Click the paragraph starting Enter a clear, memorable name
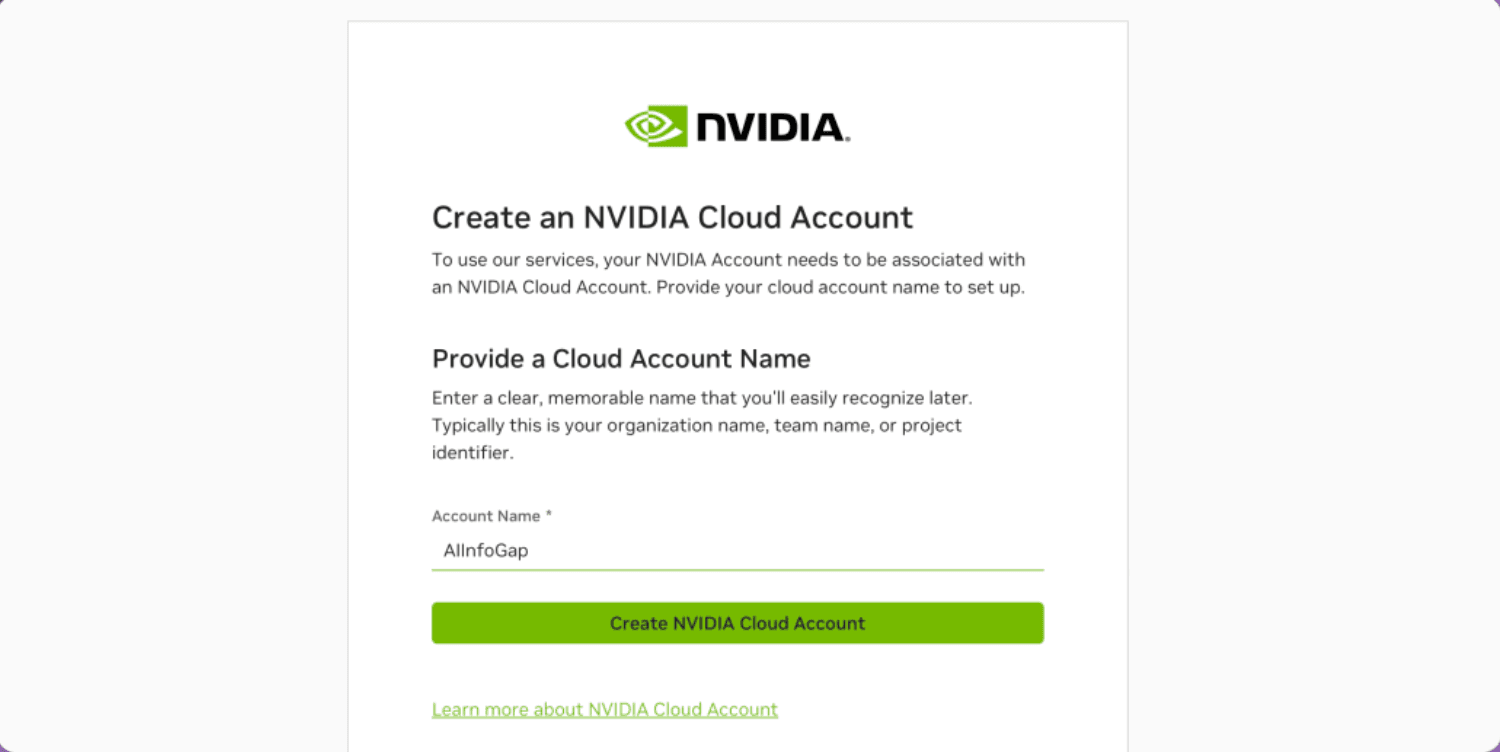This screenshot has width=1500, height=752. 701,425
